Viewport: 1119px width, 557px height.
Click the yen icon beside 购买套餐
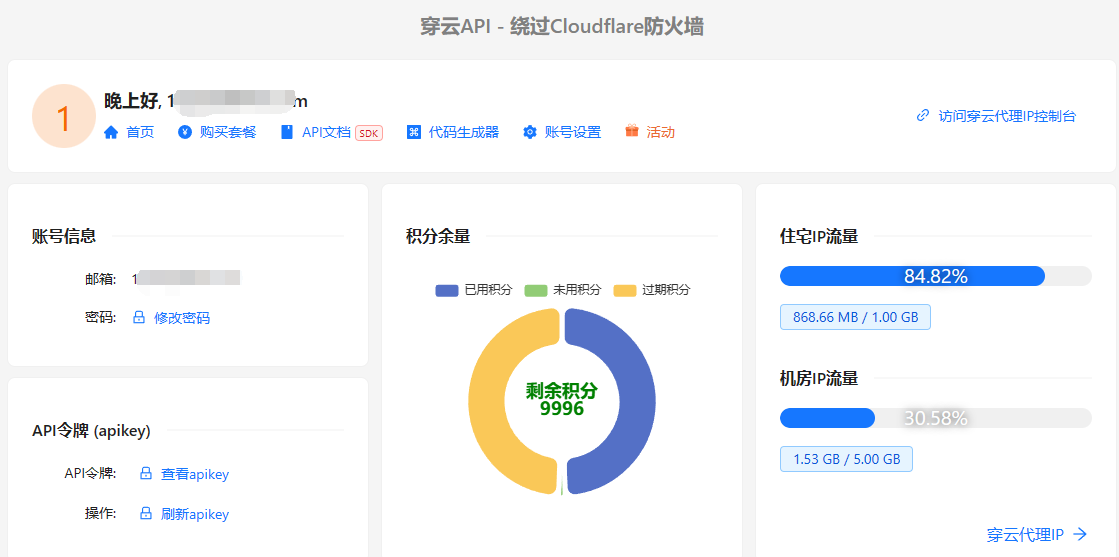click(185, 132)
